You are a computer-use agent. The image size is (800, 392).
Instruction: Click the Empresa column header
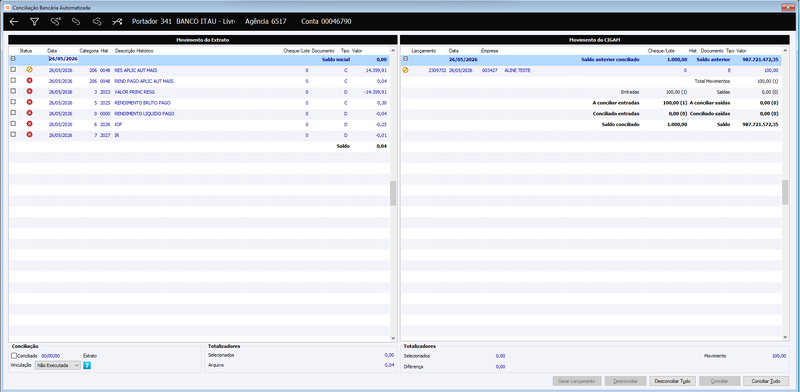(489, 51)
